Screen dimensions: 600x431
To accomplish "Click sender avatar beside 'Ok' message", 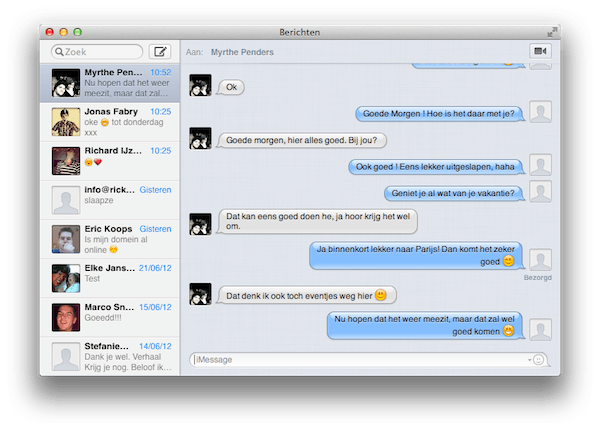I will pyautogui.click(x=200, y=85).
